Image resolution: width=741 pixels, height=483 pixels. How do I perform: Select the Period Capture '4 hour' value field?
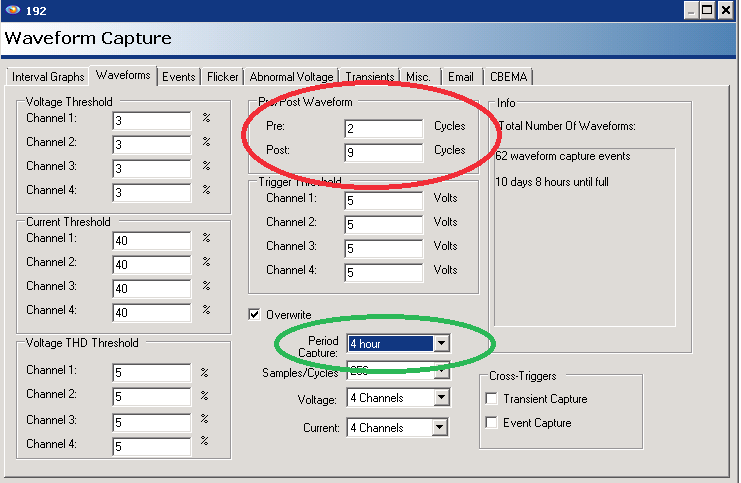tap(390, 344)
